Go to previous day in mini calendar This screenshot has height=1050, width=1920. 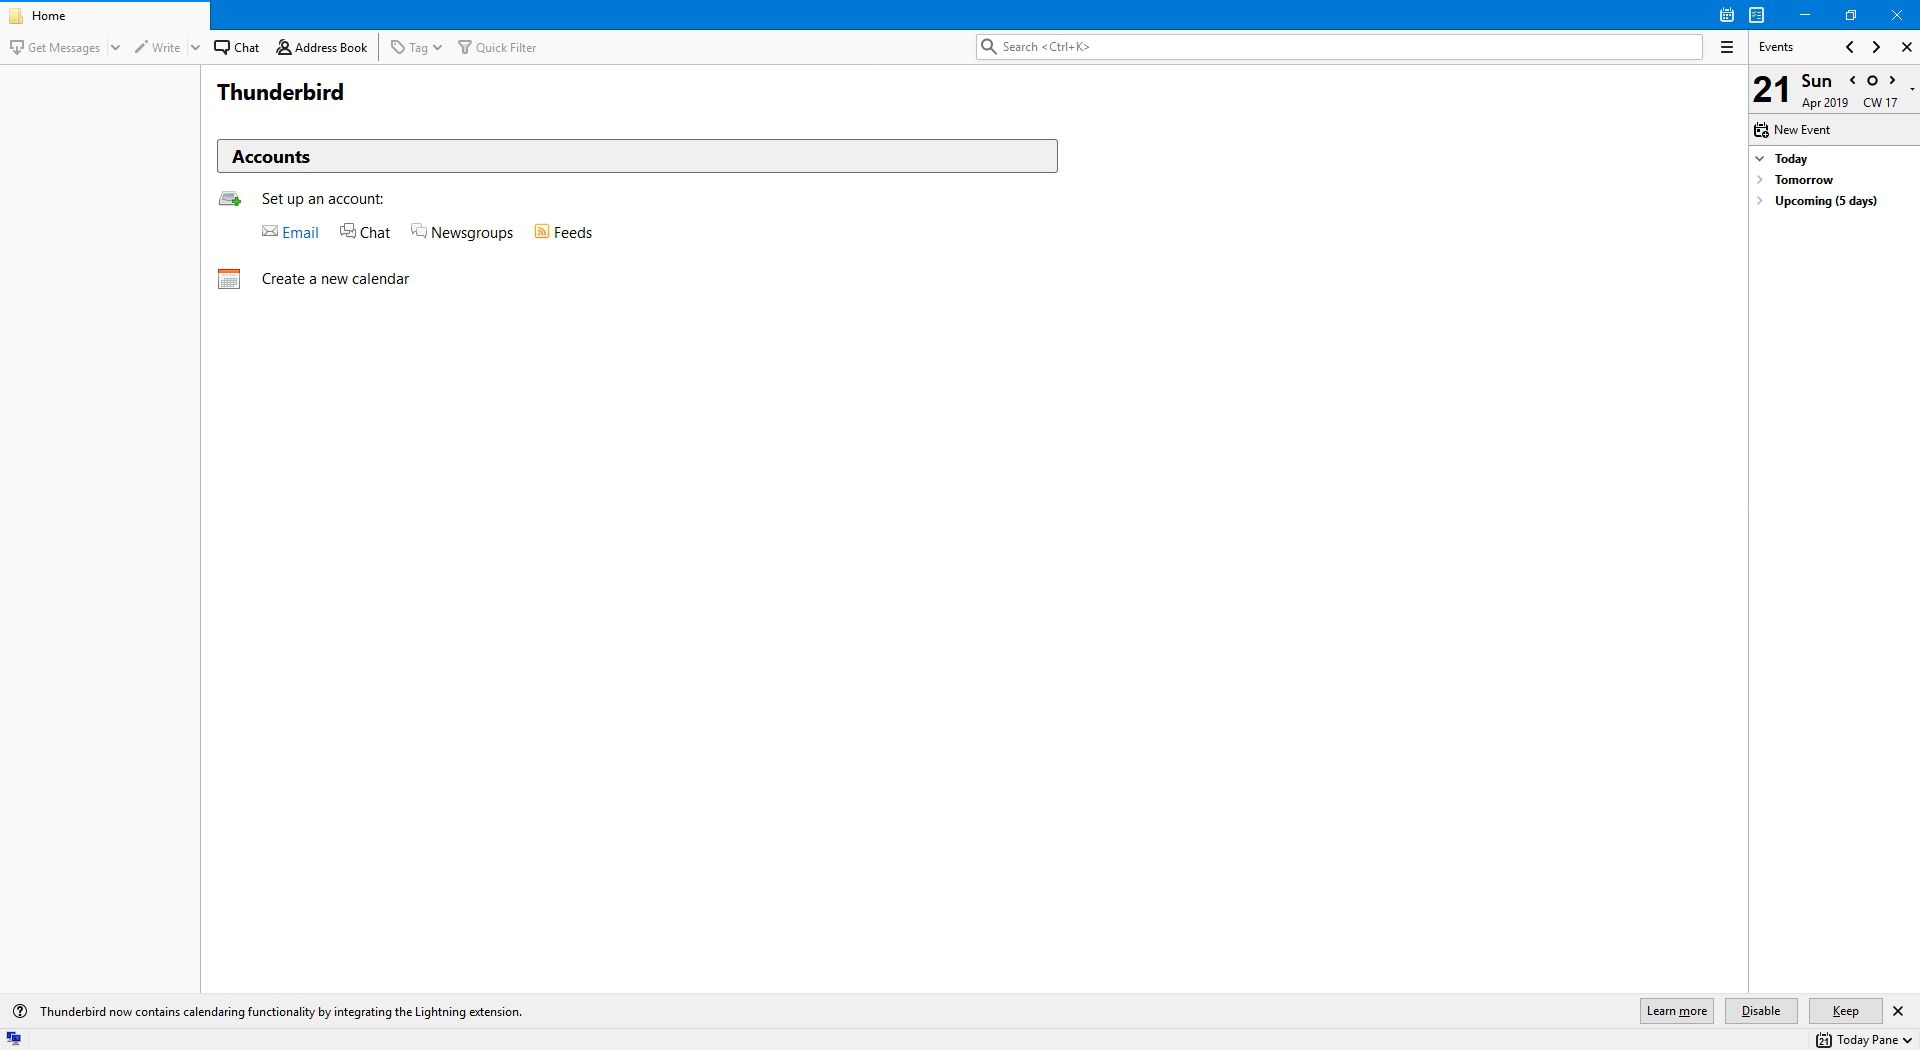click(1853, 80)
